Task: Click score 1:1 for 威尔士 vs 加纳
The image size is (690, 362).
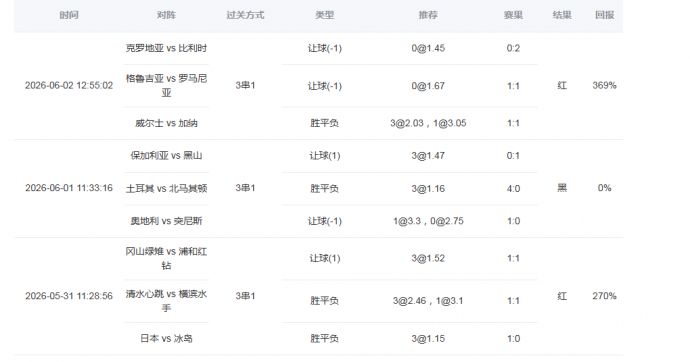Action: 513,123
